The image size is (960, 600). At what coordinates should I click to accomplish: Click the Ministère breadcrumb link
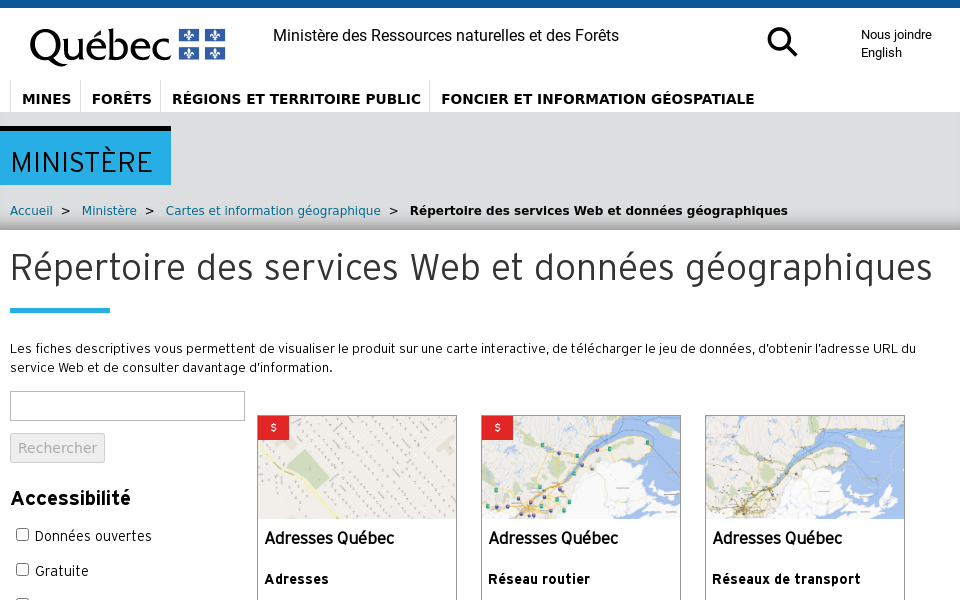click(x=109, y=210)
